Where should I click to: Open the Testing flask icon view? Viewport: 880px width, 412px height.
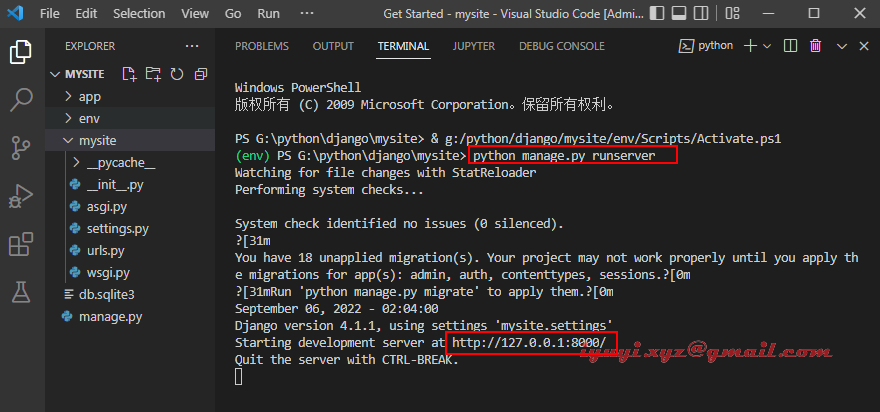pyautogui.click(x=22, y=292)
